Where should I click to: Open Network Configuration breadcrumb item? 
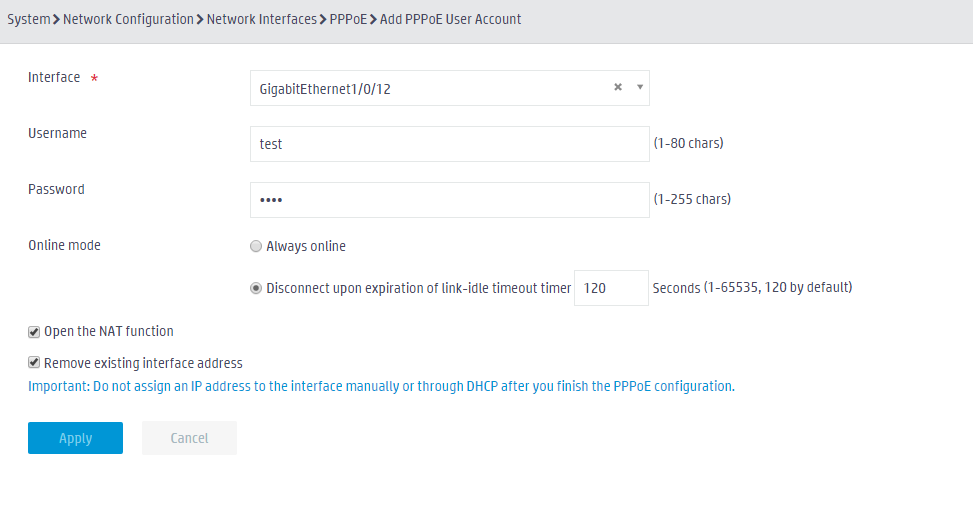(128, 19)
